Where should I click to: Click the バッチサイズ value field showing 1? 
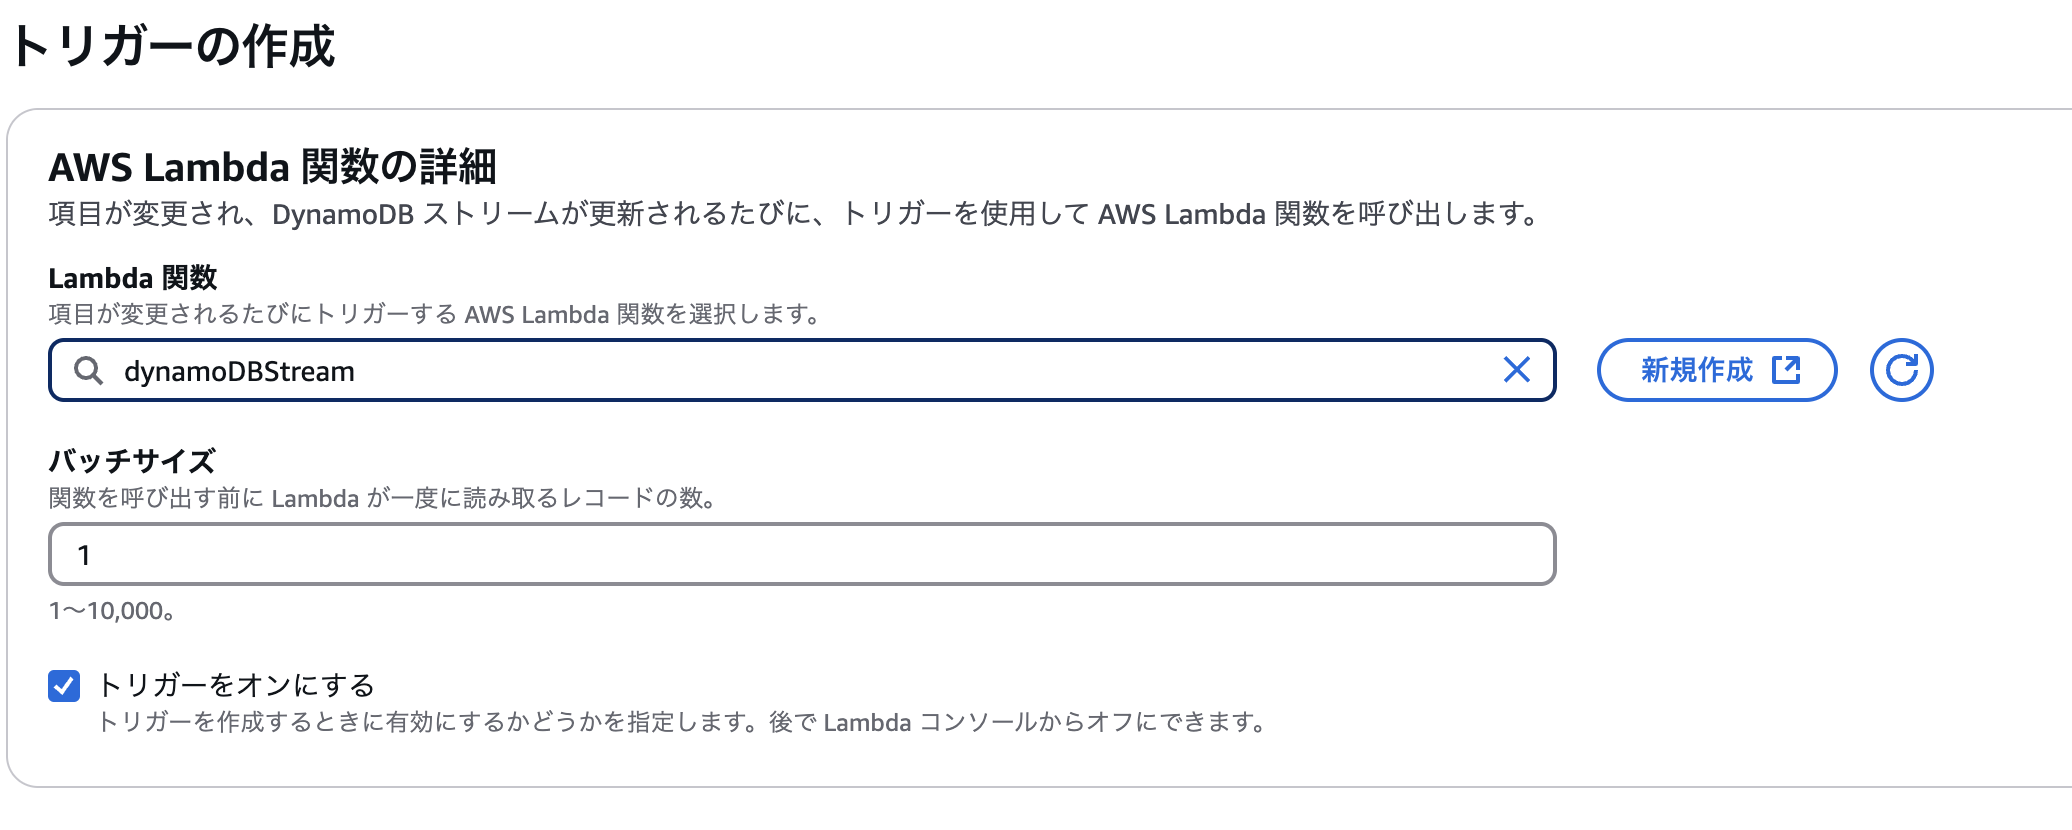800,553
